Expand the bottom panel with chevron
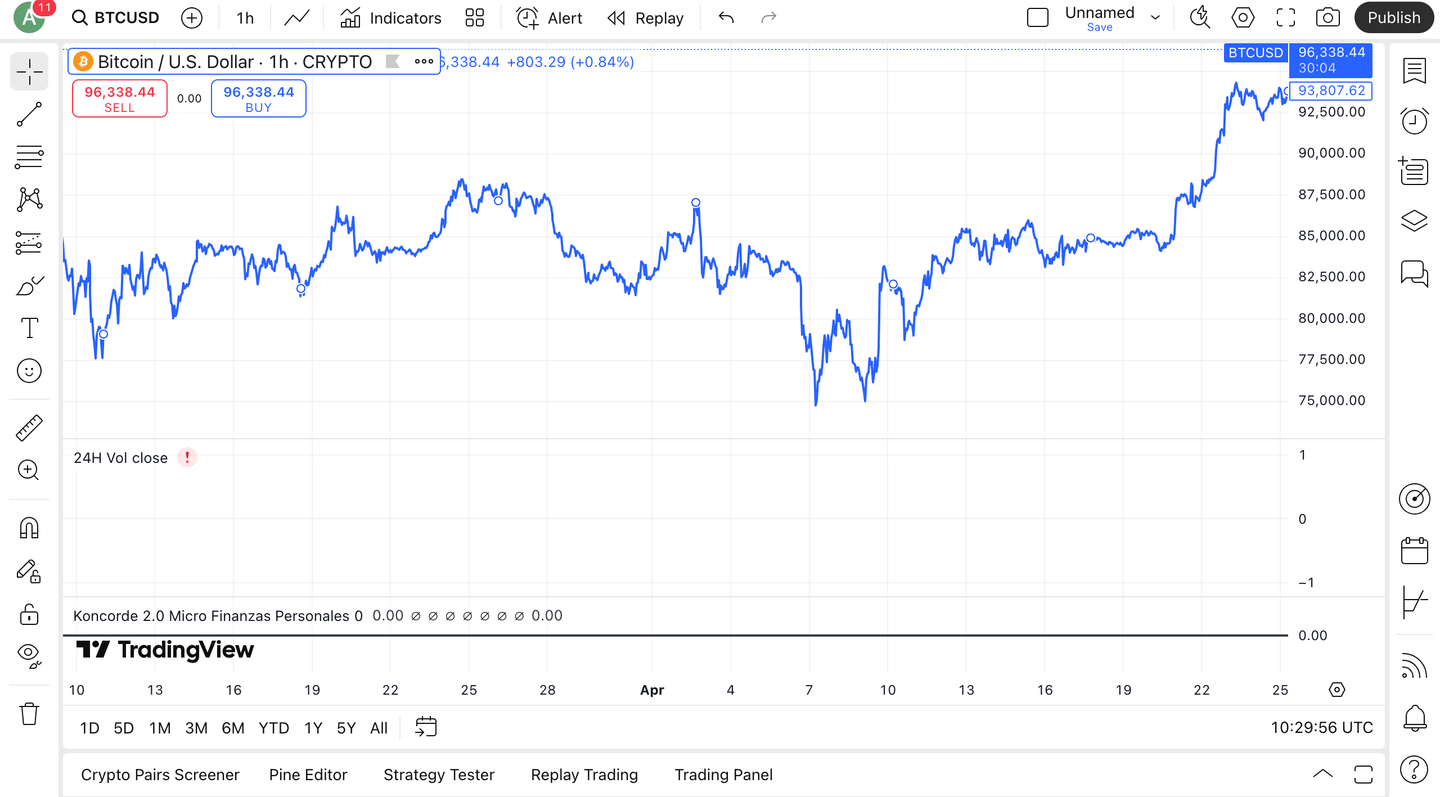This screenshot has width=1440, height=797. point(1322,774)
